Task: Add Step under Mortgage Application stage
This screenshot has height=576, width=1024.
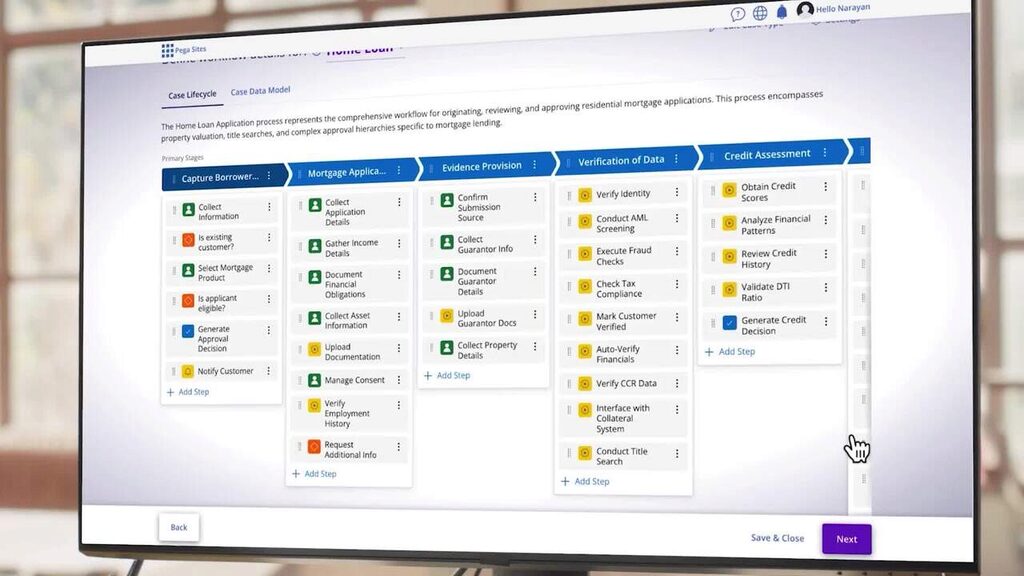Action: 314,473
